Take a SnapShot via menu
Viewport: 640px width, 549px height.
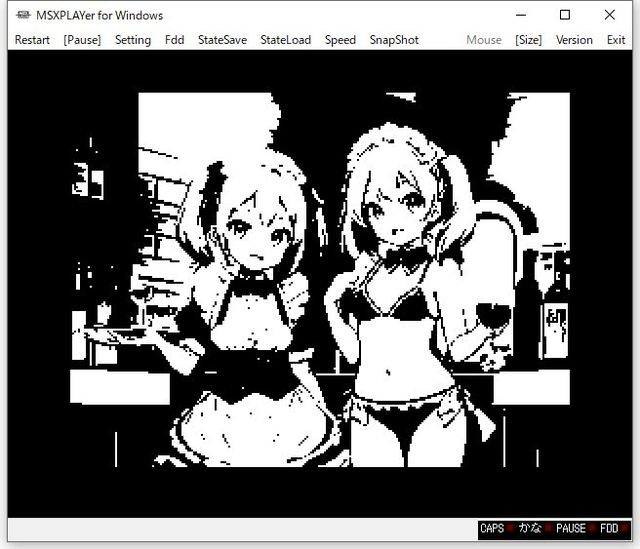(x=394, y=40)
